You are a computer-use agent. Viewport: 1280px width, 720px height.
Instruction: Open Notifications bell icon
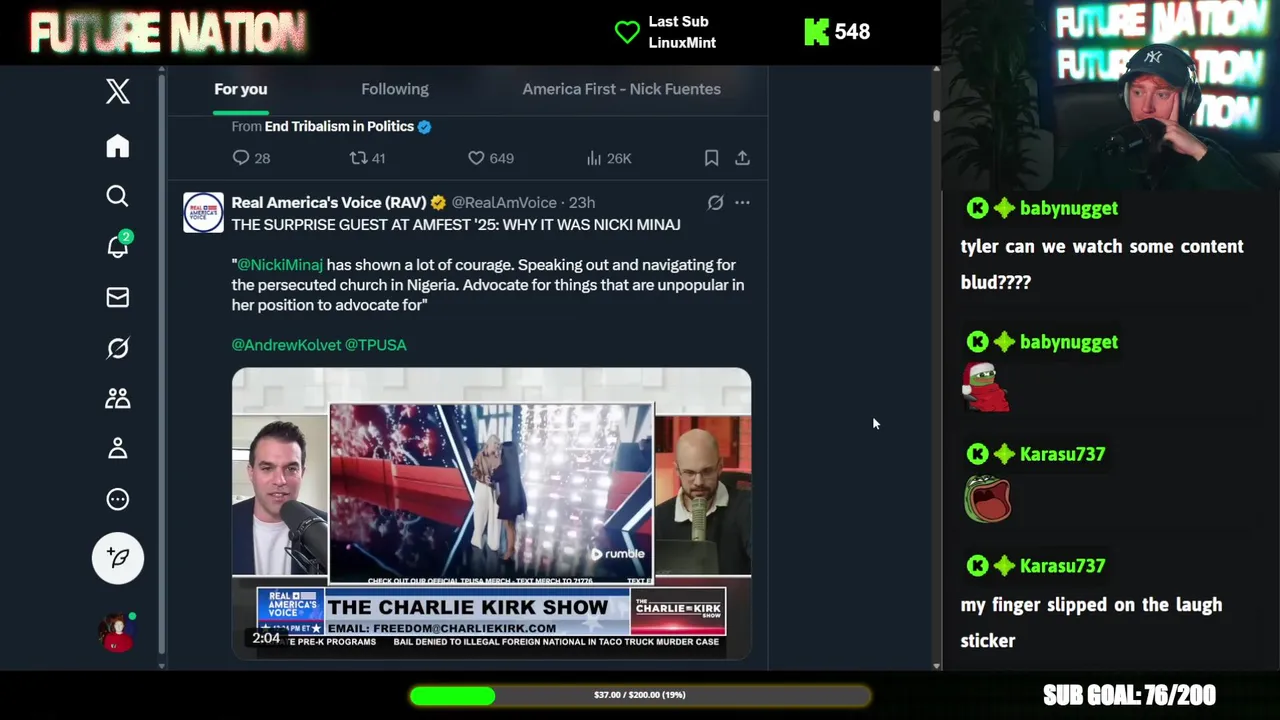pos(118,245)
